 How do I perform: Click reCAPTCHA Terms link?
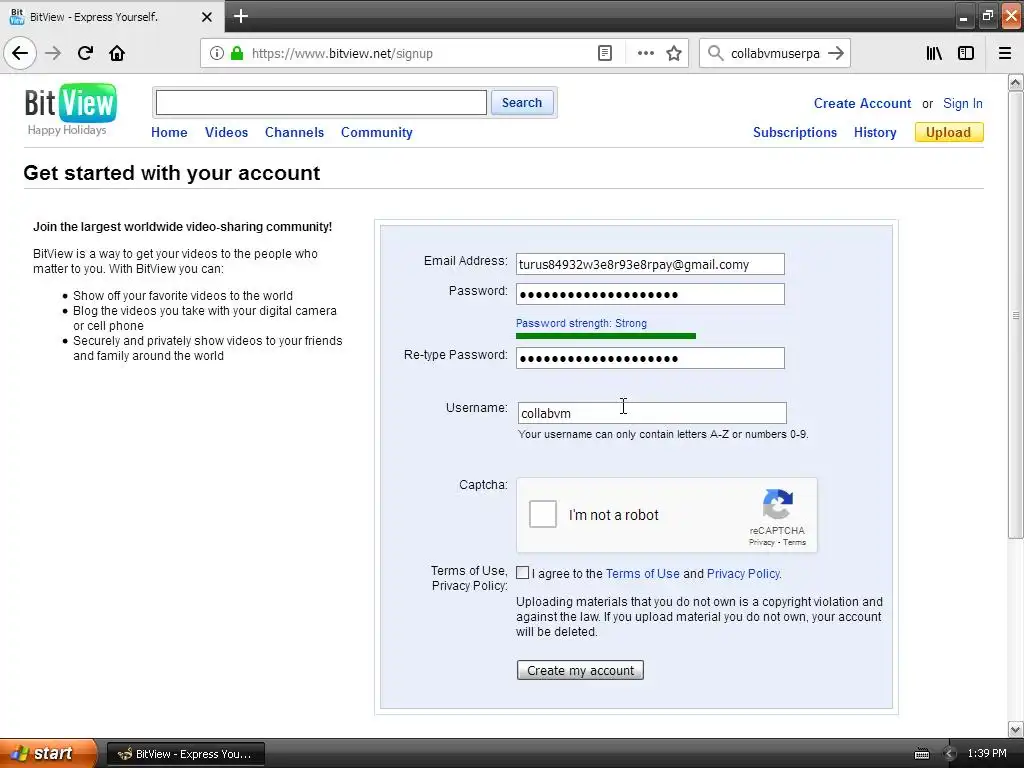point(795,542)
